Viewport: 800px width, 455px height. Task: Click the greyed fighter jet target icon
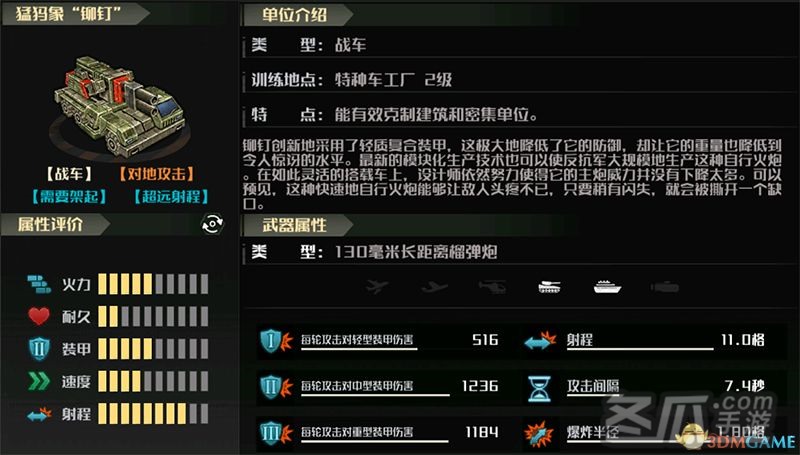[377, 287]
